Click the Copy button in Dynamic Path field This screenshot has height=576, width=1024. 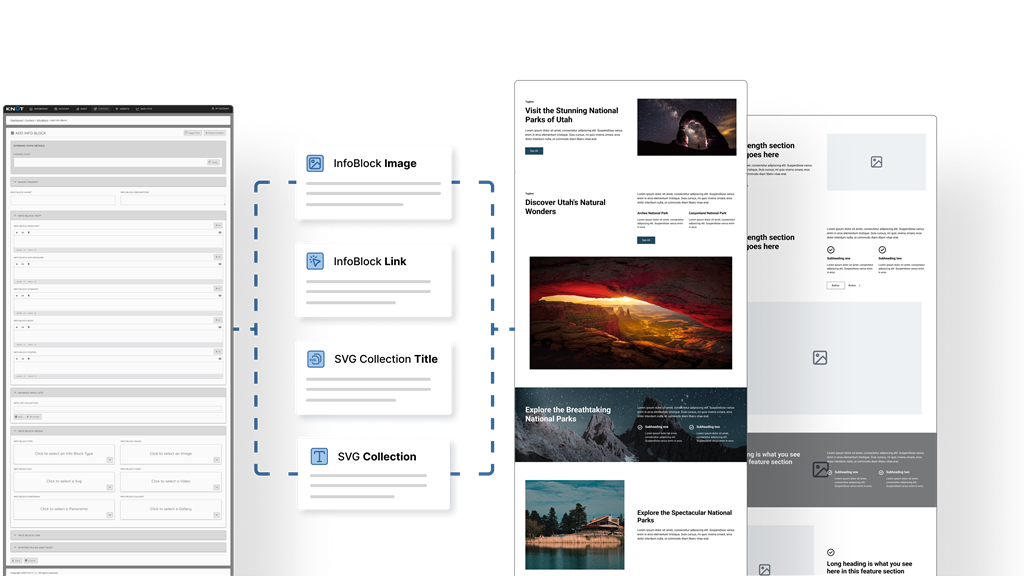(x=214, y=162)
